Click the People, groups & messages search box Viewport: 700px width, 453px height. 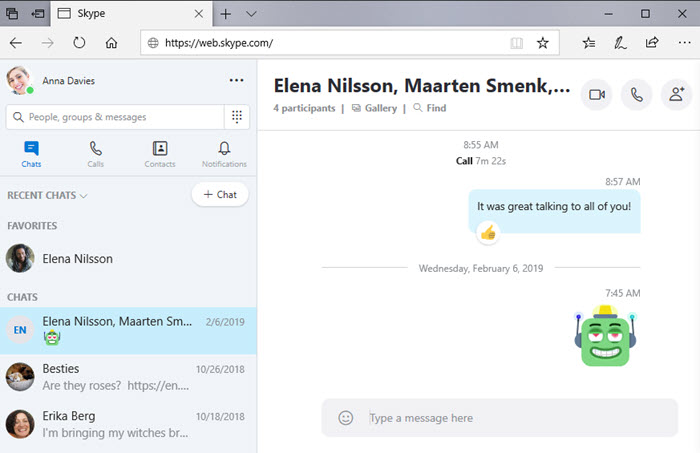pos(115,117)
